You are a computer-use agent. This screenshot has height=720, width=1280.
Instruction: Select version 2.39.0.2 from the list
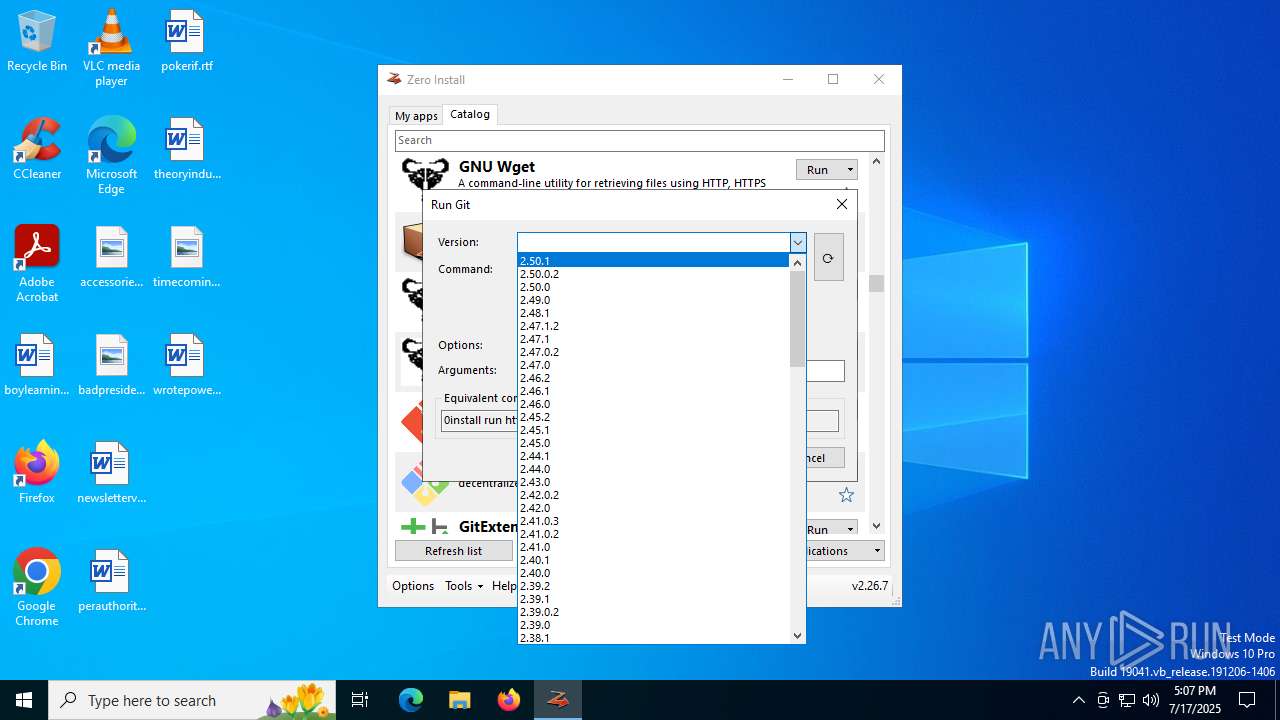tap(654, 612)
